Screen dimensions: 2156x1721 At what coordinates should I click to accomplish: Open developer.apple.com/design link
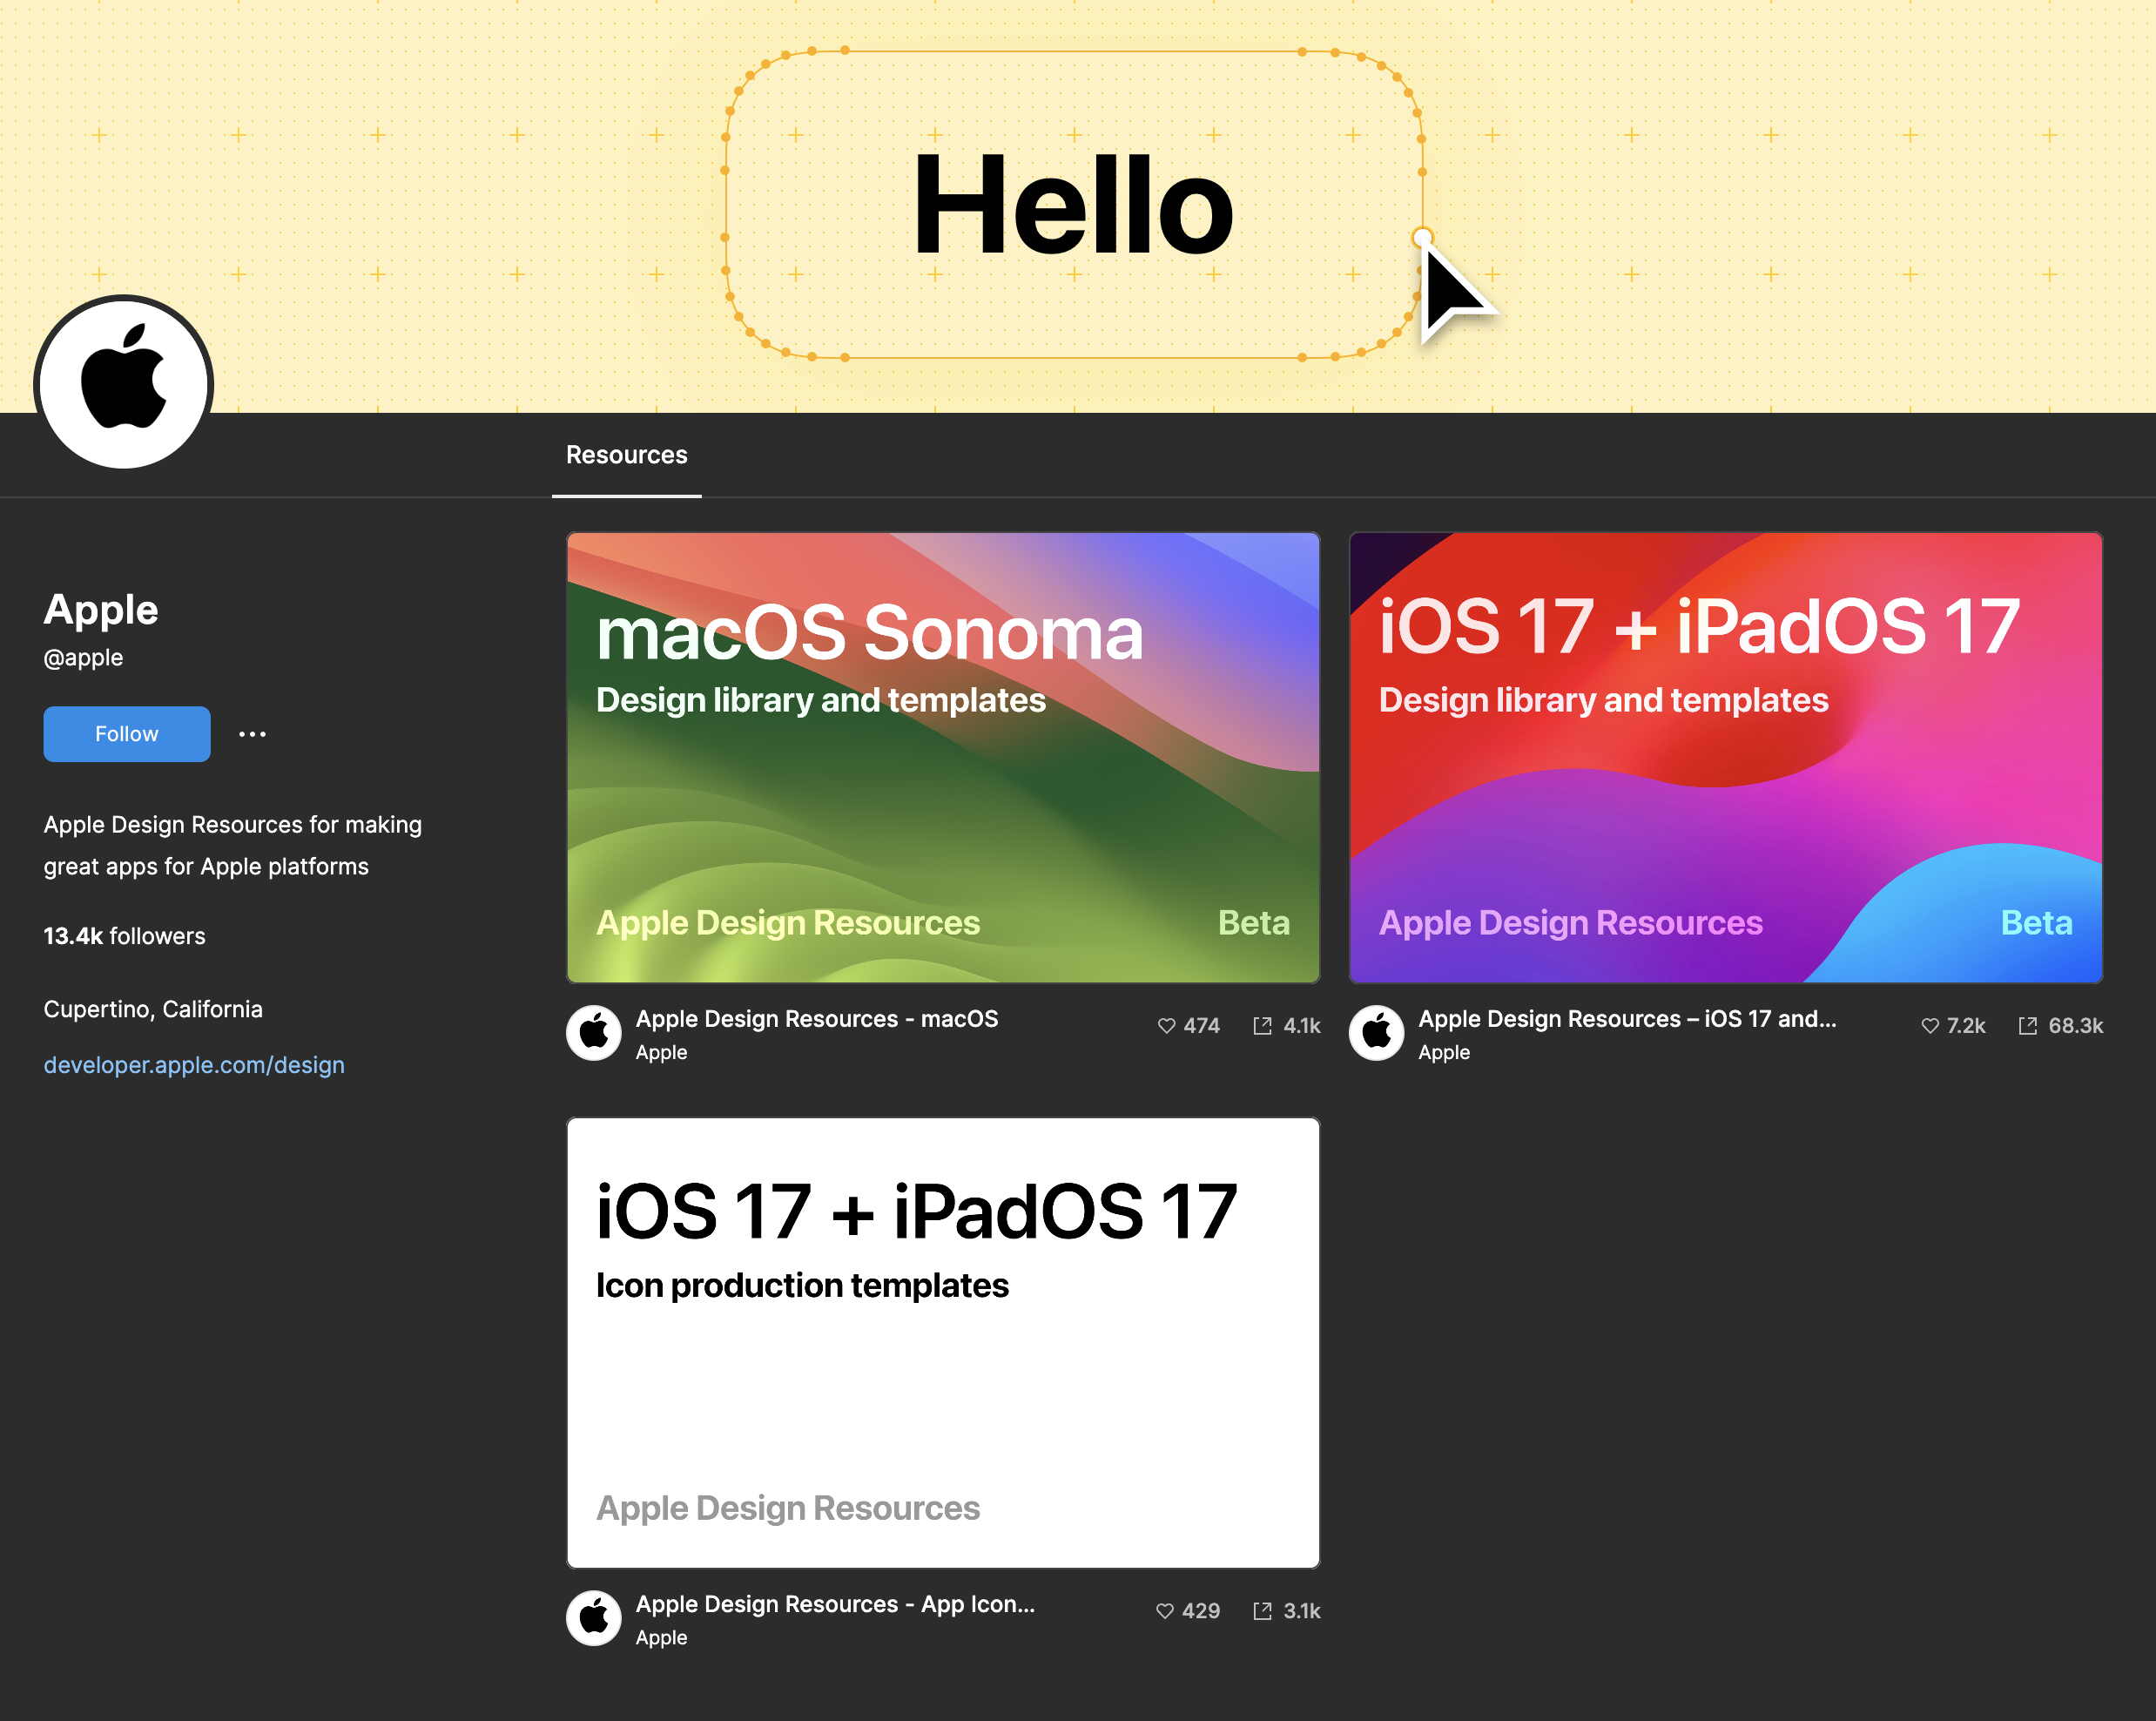point(194,1065)
